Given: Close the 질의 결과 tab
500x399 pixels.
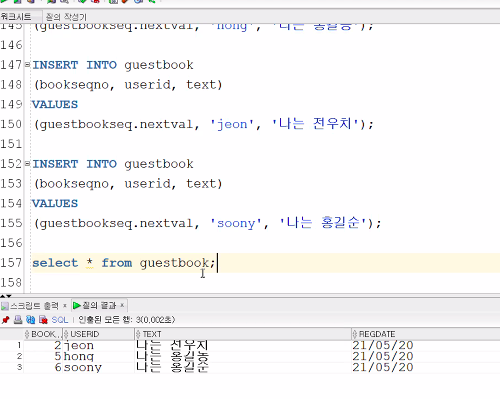Looking at the screenshot, I should pyautogui.click(x=122, y=305).
